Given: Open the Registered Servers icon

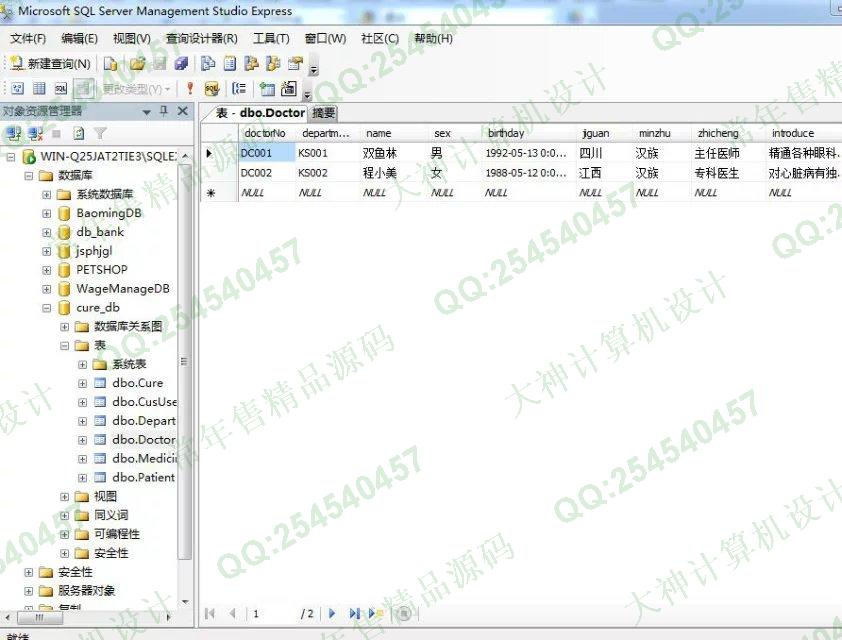Looking at the screenshot, I should pos(208,64).
